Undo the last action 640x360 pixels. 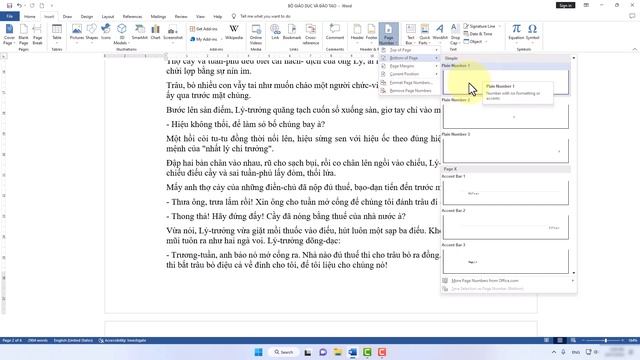(19, 6)
